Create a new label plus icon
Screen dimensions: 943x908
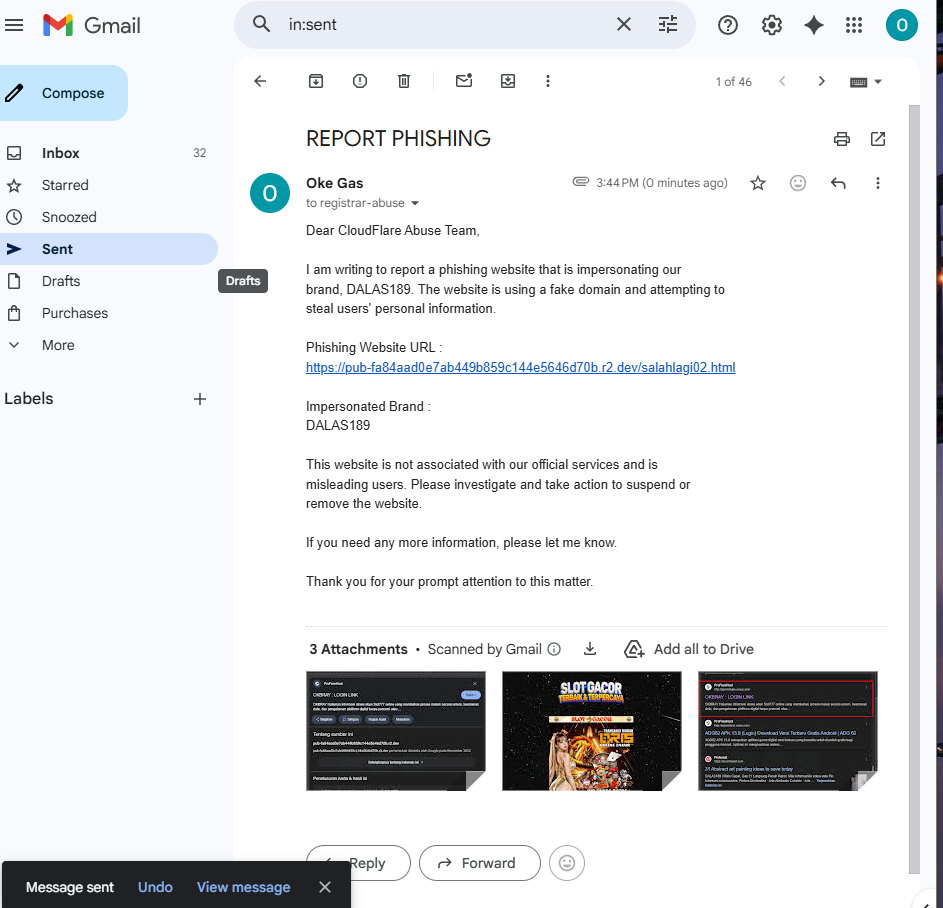pyautogui.click(x=200, y=399)
